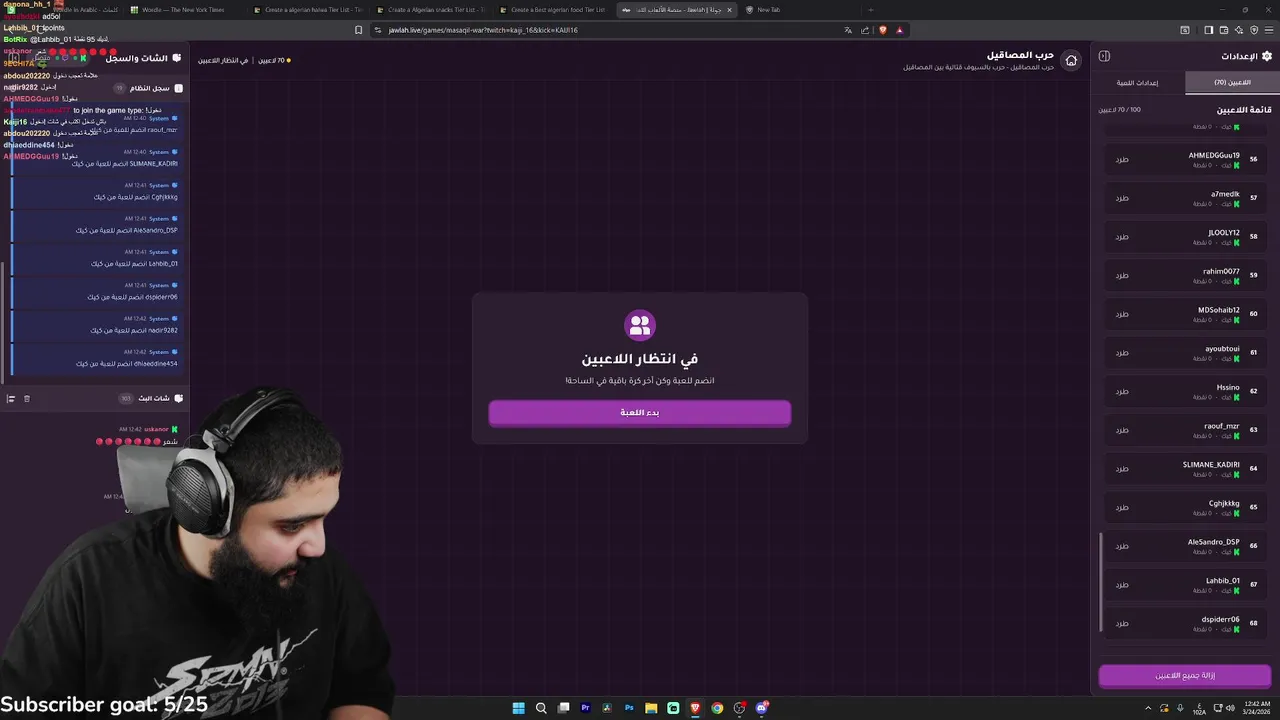1280x720 pixels.
Task: Click the settings gear icon
Action: click(1267, 56)
